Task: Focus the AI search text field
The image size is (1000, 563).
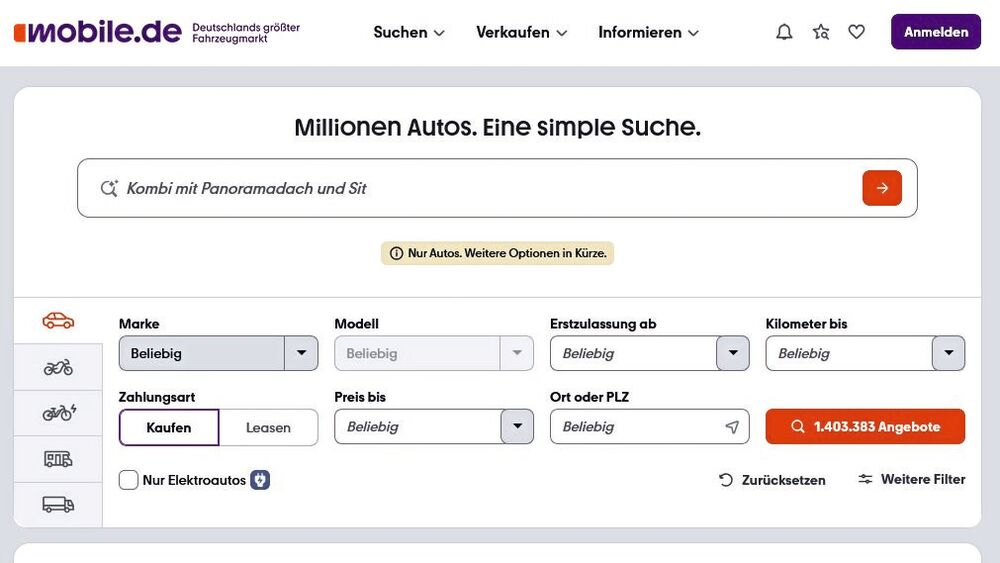Action: [x=480, y=188]
